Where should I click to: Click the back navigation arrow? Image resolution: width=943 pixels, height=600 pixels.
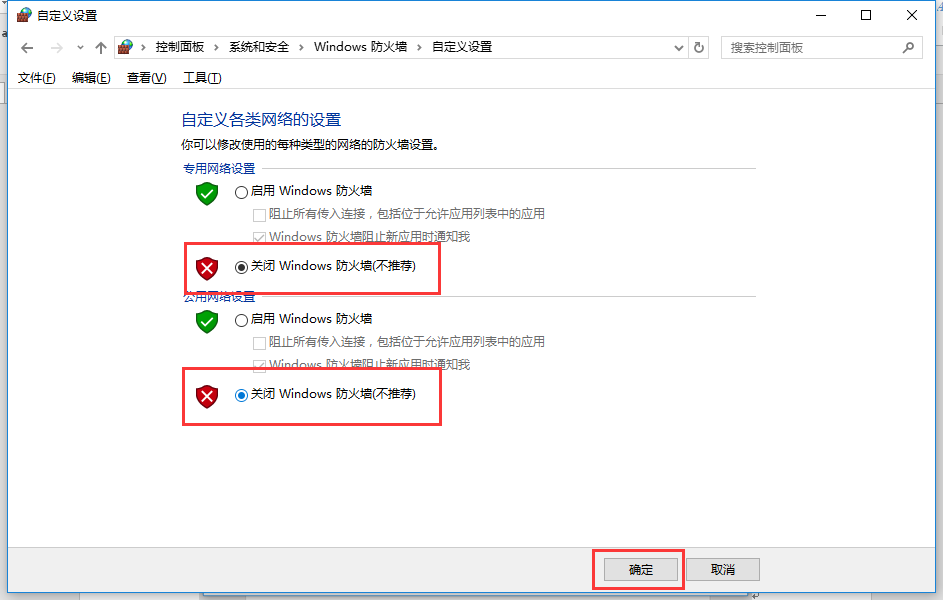pos(27,48)
